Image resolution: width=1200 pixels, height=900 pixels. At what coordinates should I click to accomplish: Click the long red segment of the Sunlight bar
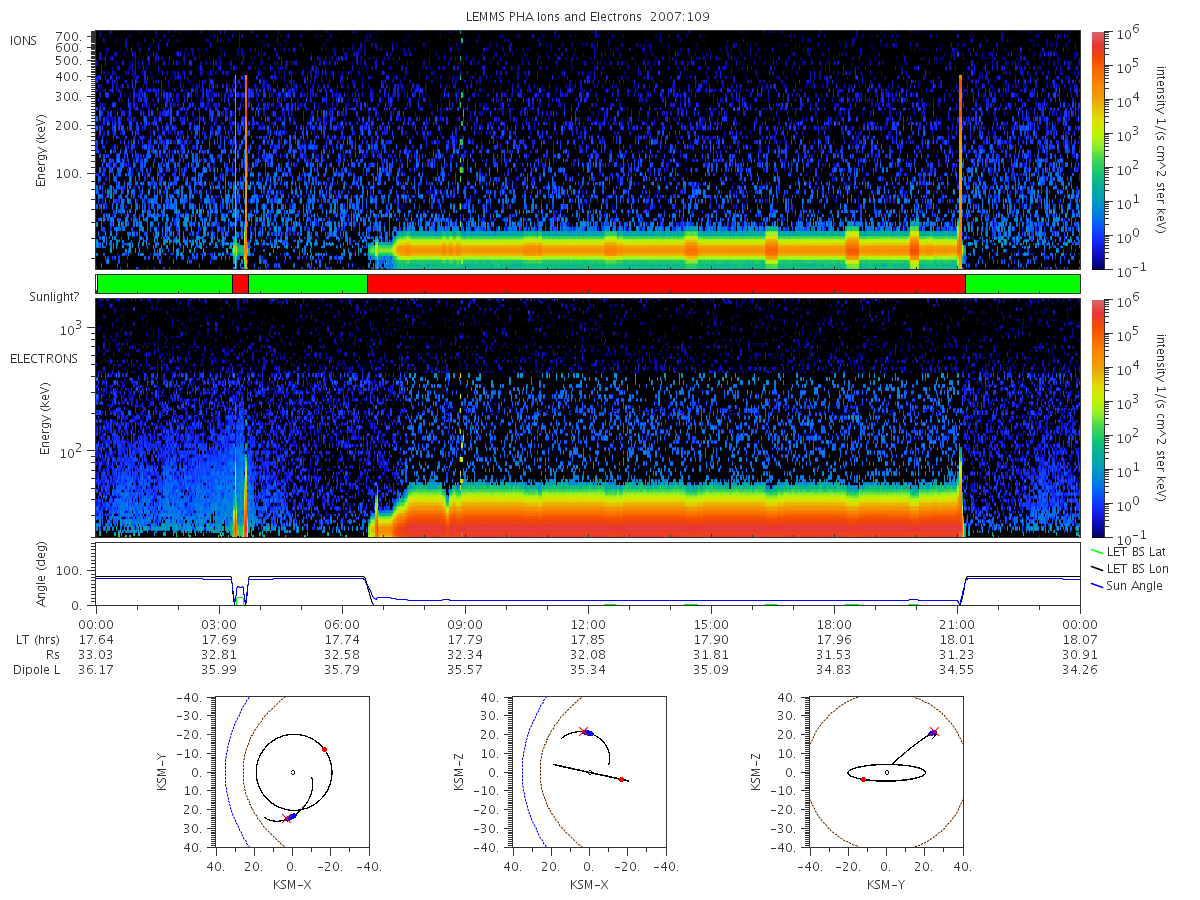[x=666, y=284]
